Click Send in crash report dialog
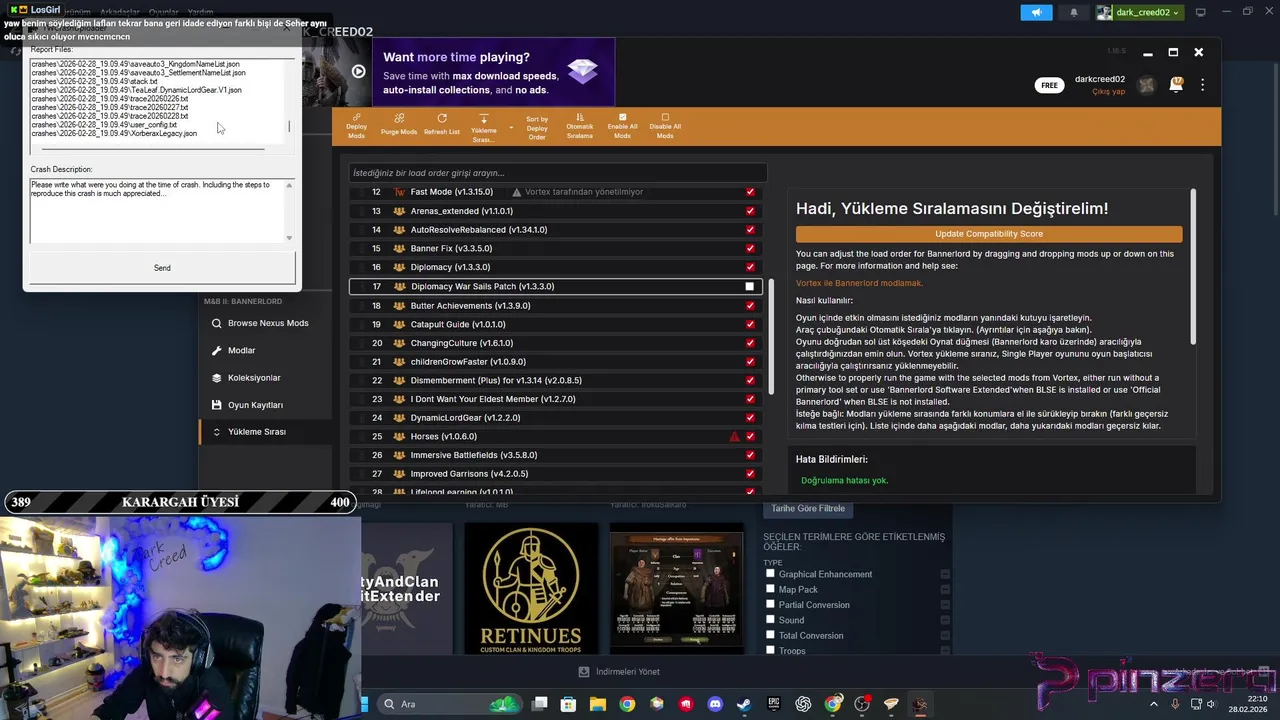 (x=162, y=268)
